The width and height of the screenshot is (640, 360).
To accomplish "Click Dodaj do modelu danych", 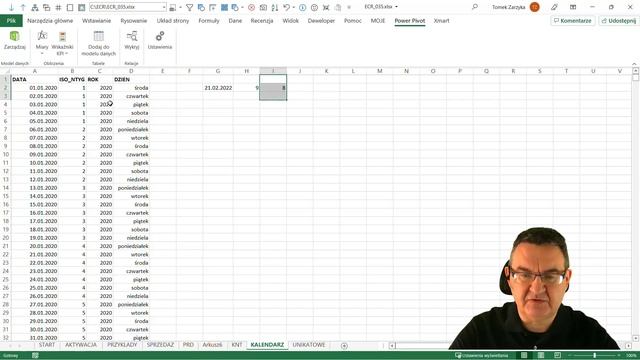I will [98, 43].
